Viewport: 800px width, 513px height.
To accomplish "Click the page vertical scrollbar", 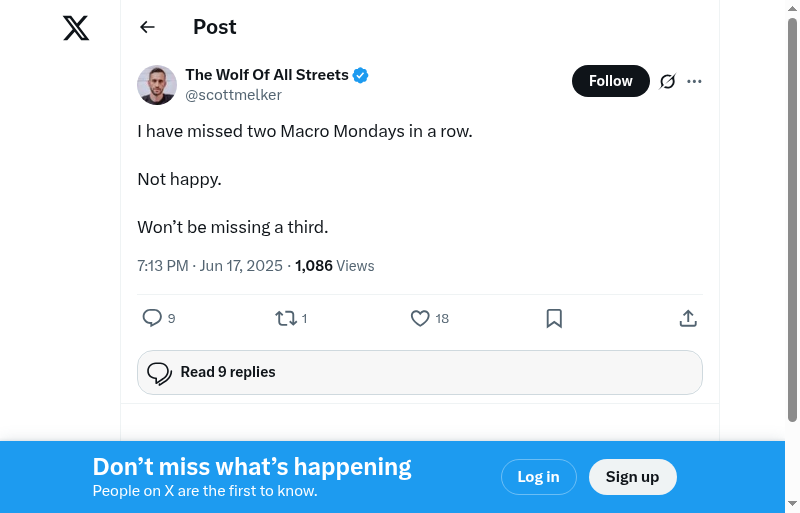I will (x=792, y=220).
